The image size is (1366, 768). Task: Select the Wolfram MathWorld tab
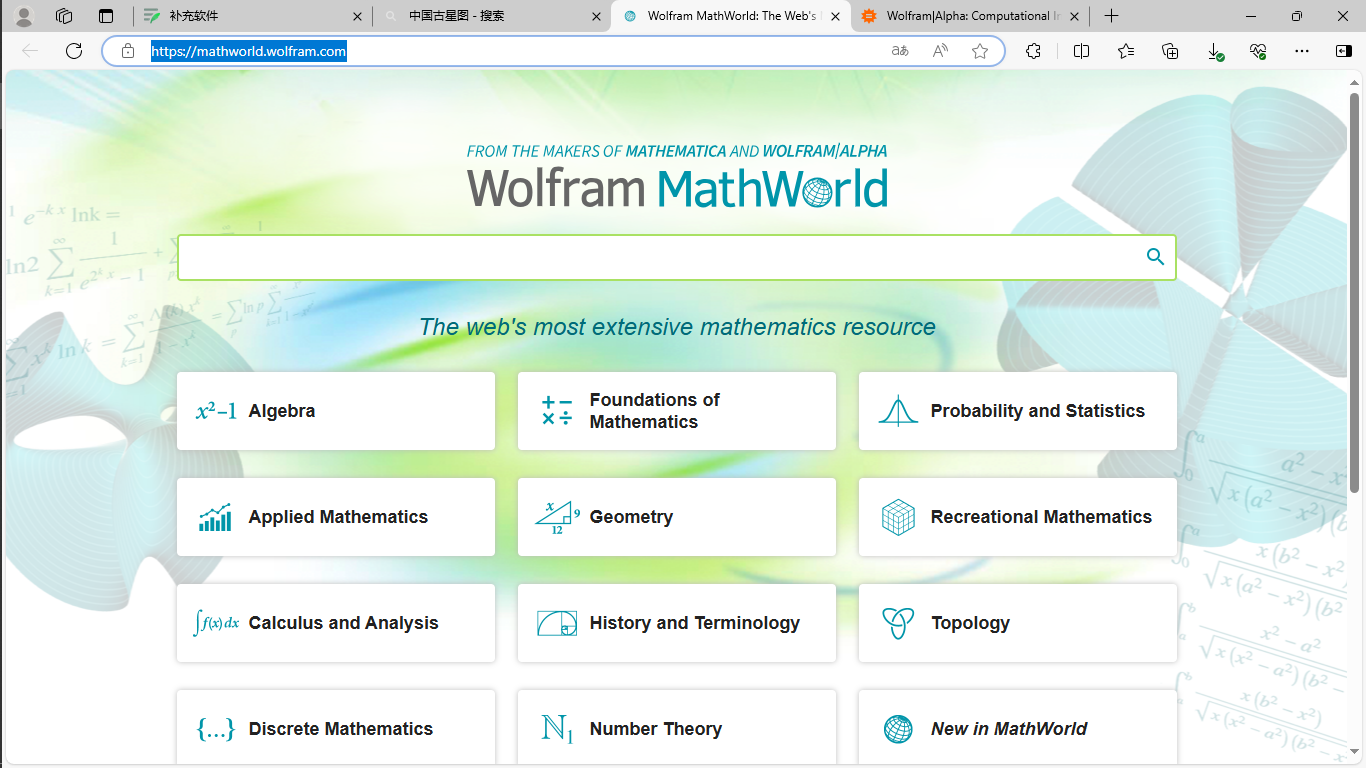pyautogui.click(x=730, y=16)
